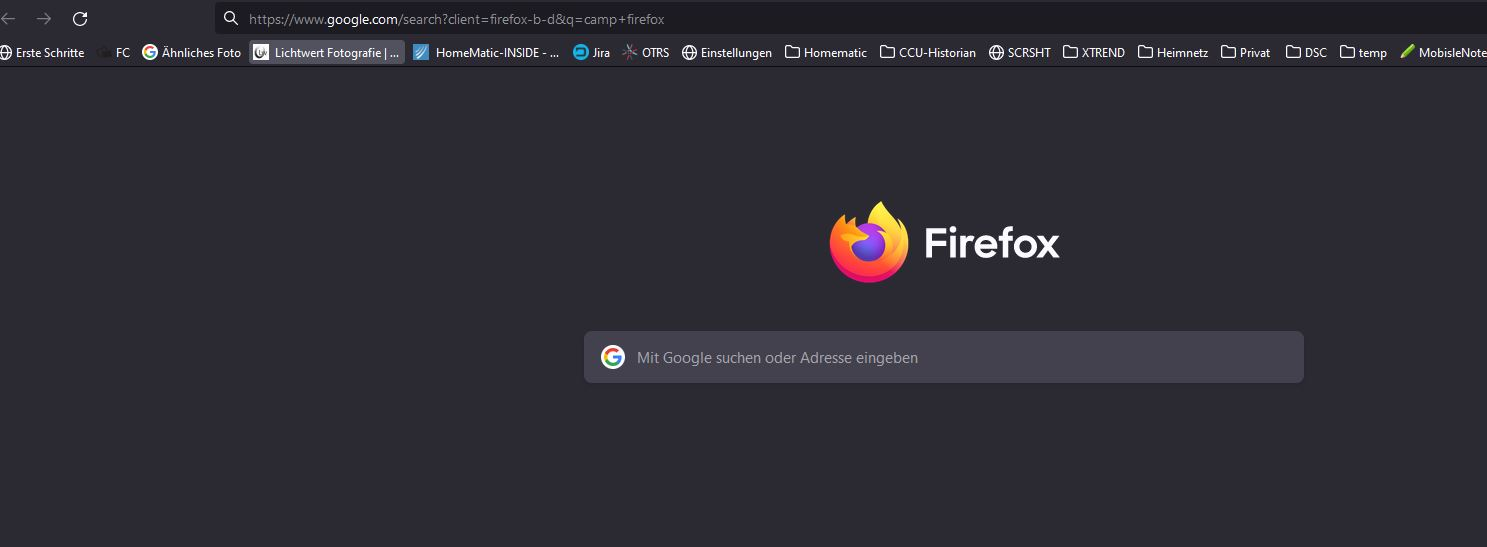The width and height of the screenshot is (1487, 547).
Task: Focus the URL address bar text
Action: point(456,19)
